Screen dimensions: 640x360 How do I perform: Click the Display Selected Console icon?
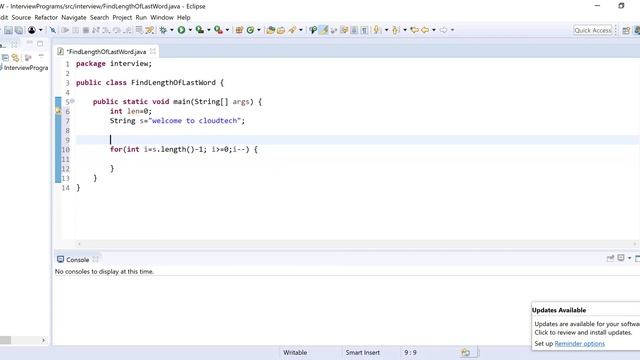pos(621,258)
